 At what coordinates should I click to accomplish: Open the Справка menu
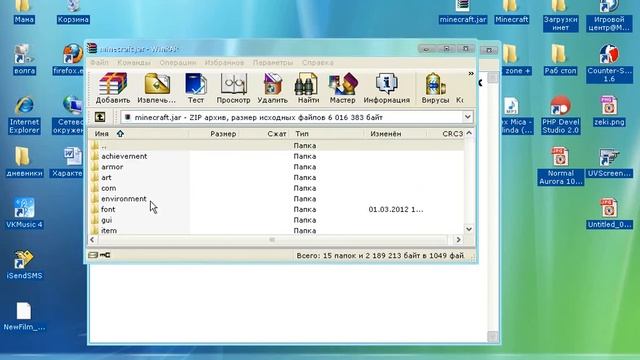pyautogui.click(x=318, y=62)
